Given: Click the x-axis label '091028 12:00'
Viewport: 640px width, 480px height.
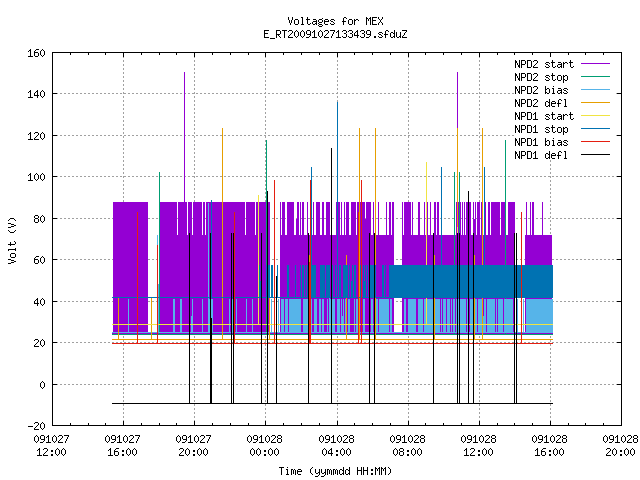Looking at the screenshot, I should (478, 446).
